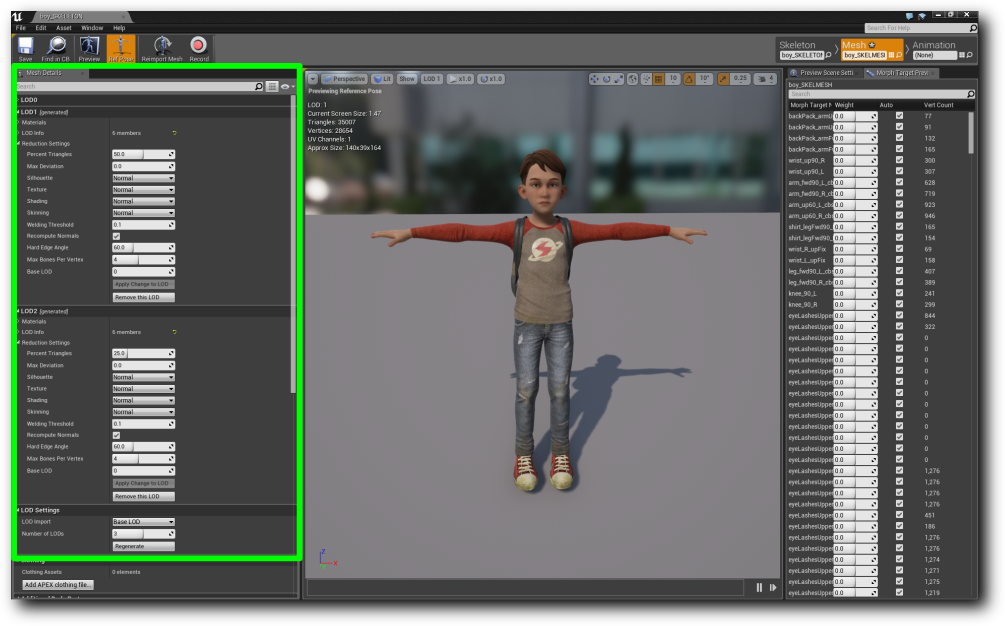Disable grid snapping in the viewport
This screenshot has width=1005, height=626.
(x=658, y=79)
